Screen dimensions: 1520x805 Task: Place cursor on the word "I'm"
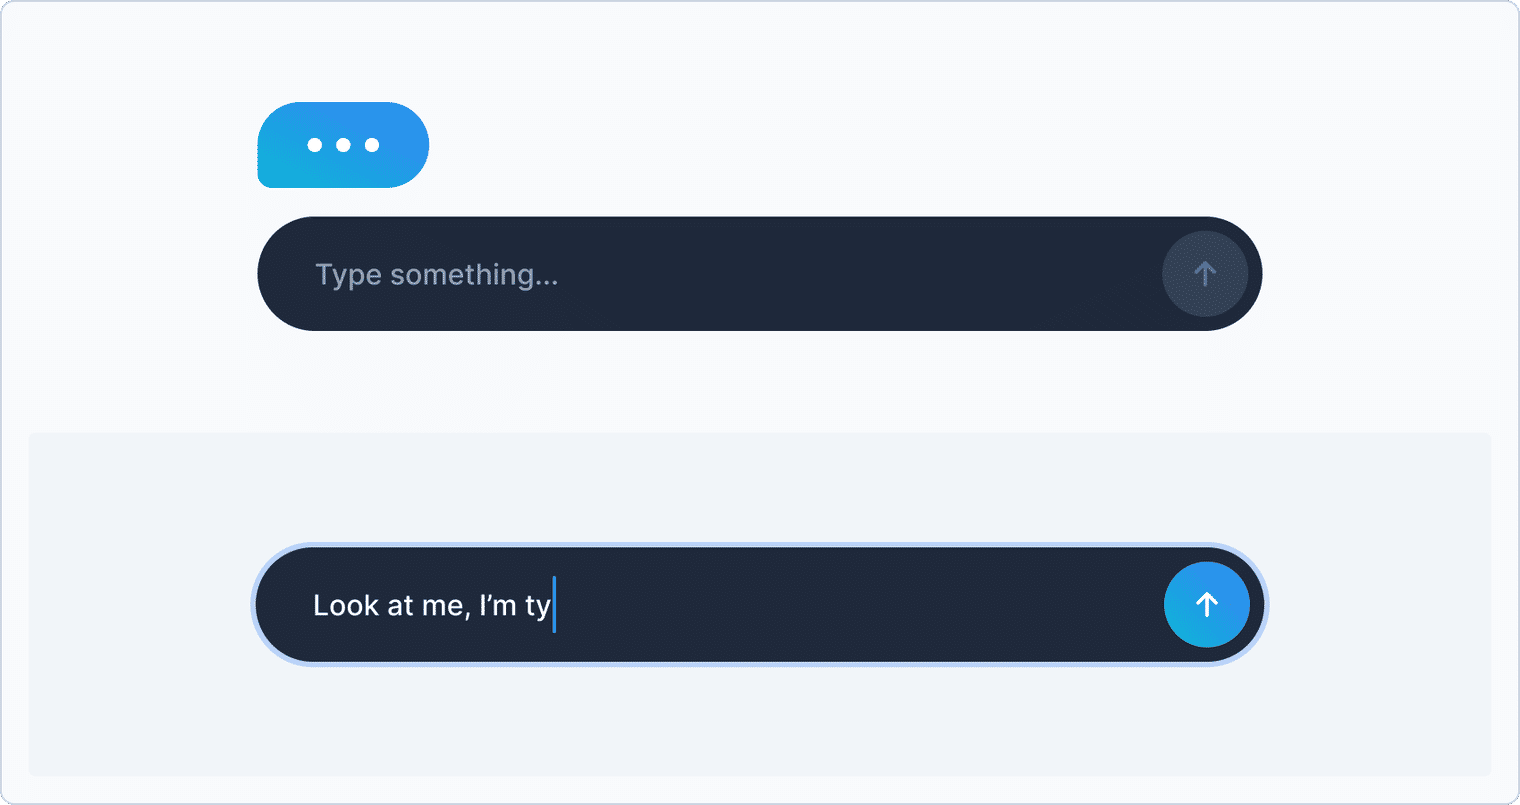coord(498,605)
